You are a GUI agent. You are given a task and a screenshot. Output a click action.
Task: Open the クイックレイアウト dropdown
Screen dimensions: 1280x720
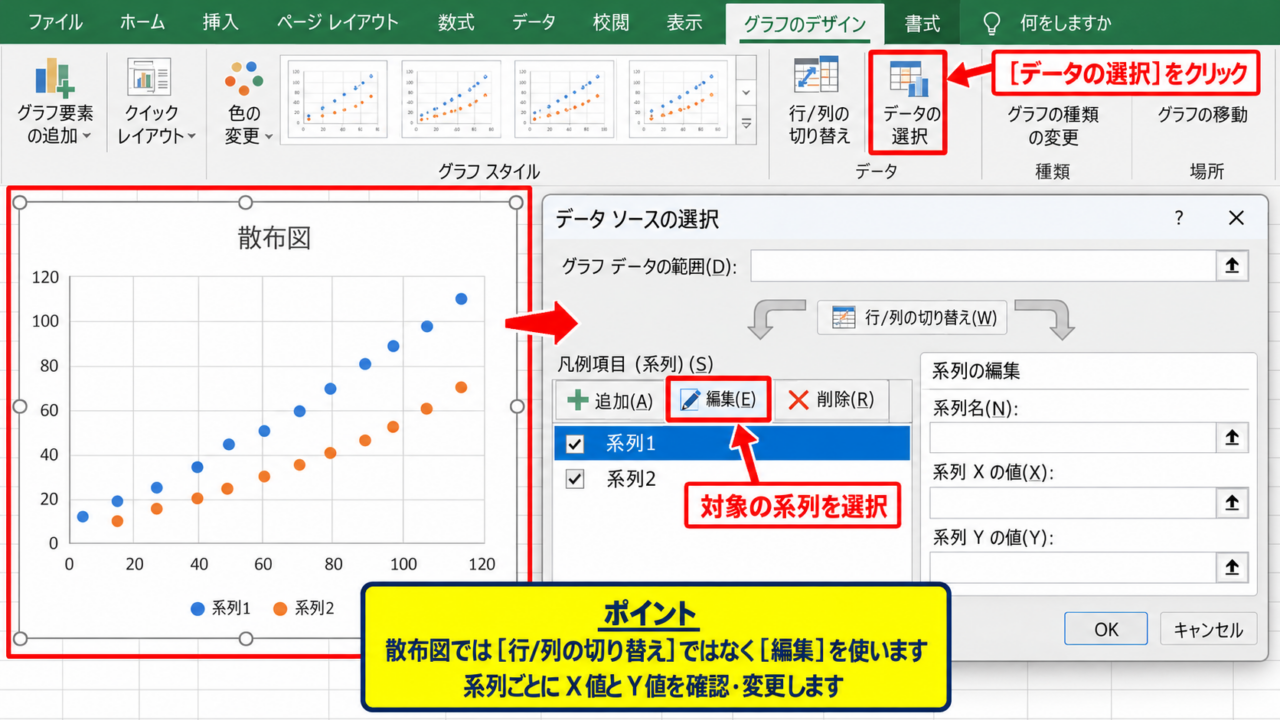[156, 102]
